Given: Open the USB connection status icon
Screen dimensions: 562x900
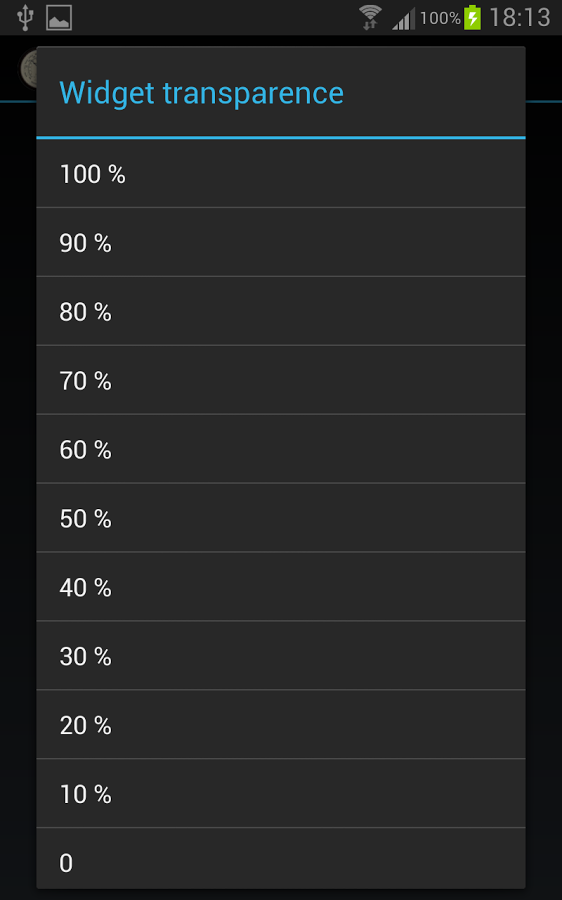Looking at the screenshot, I should [25, 17].
